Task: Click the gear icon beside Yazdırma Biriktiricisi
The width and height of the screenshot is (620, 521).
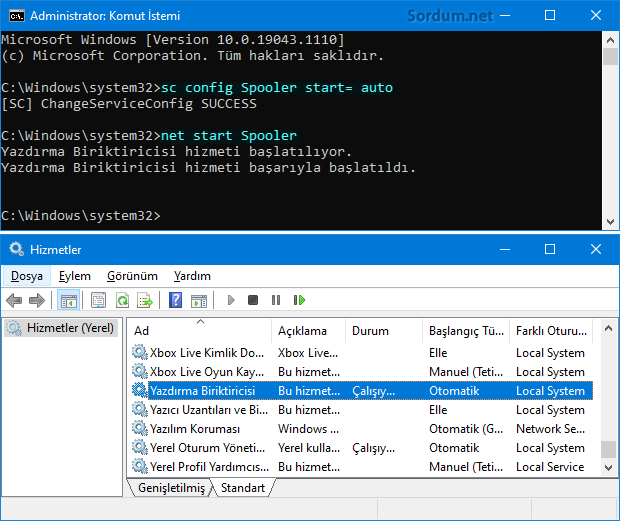Action: 140,390
